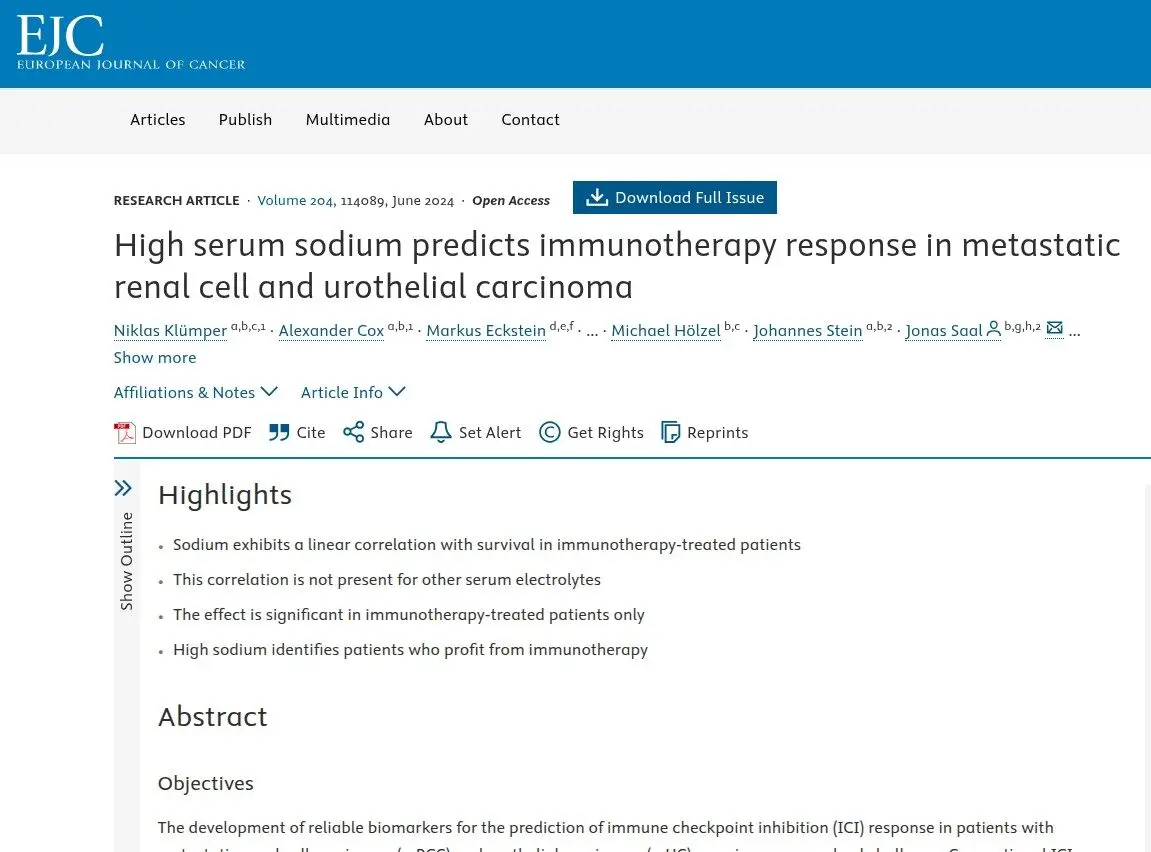Click the Download PDF icon

[125, 433]
